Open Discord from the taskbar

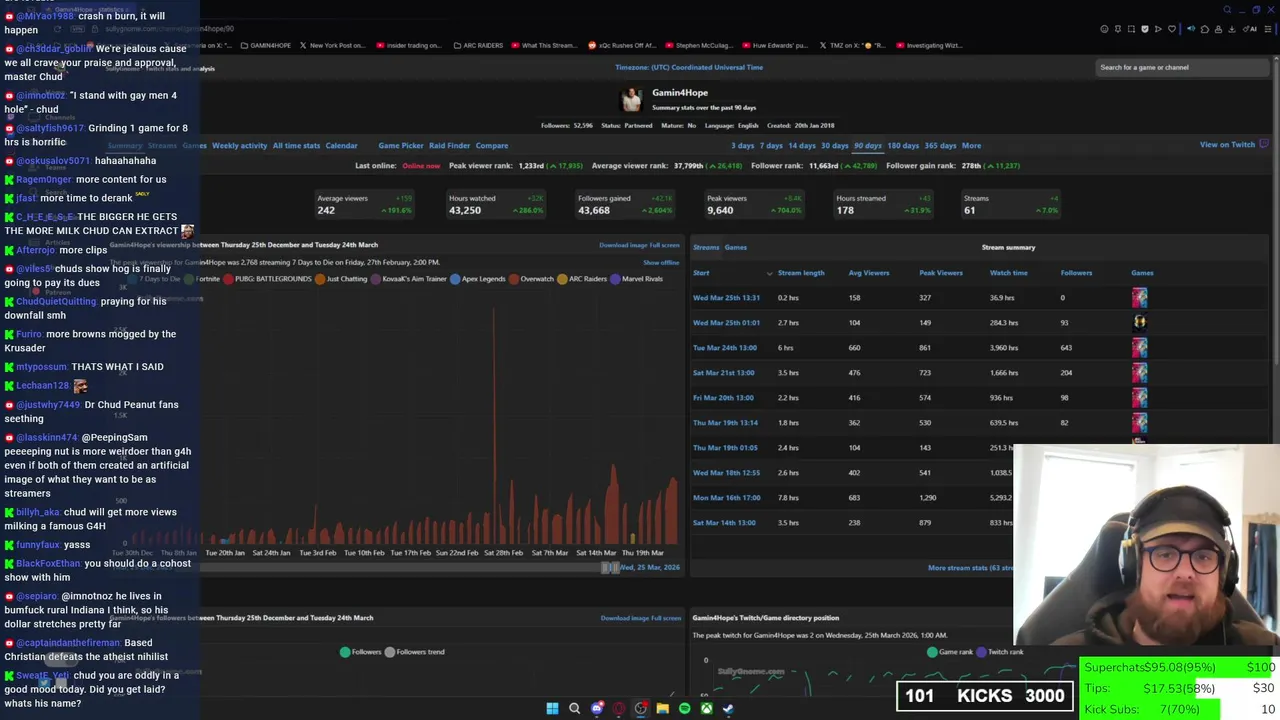pos(597,708)
